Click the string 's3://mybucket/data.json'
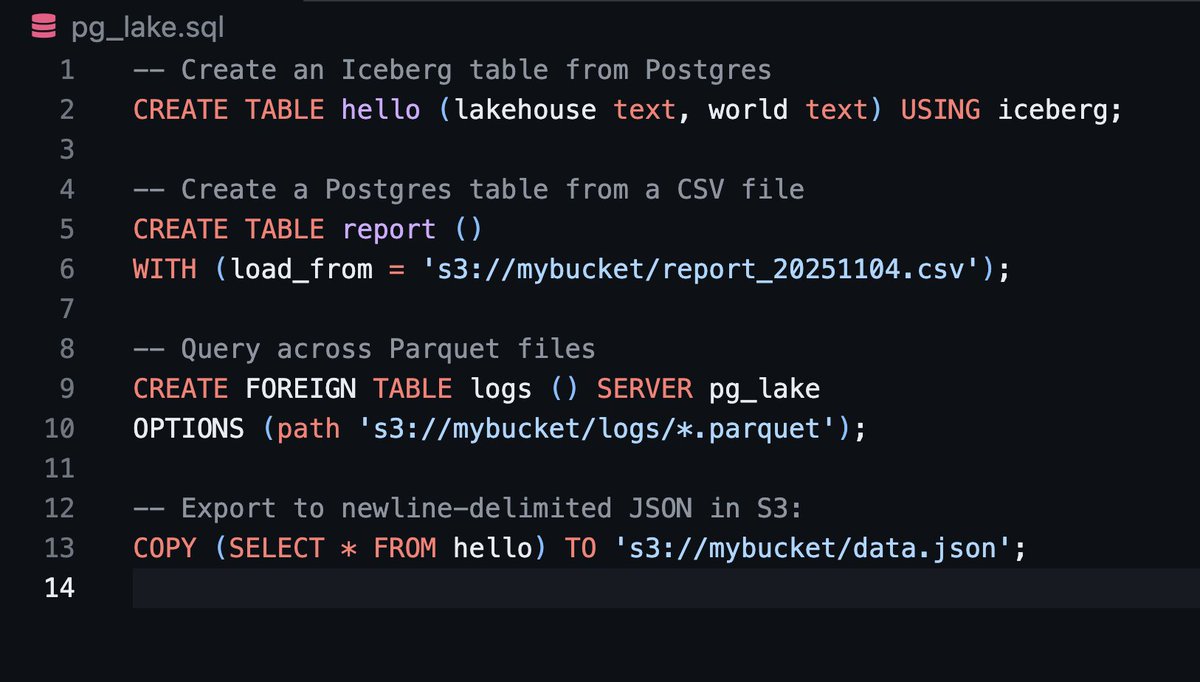Image resolution: width=1200 pixels, height=682 pixels. tap(814, 548)
